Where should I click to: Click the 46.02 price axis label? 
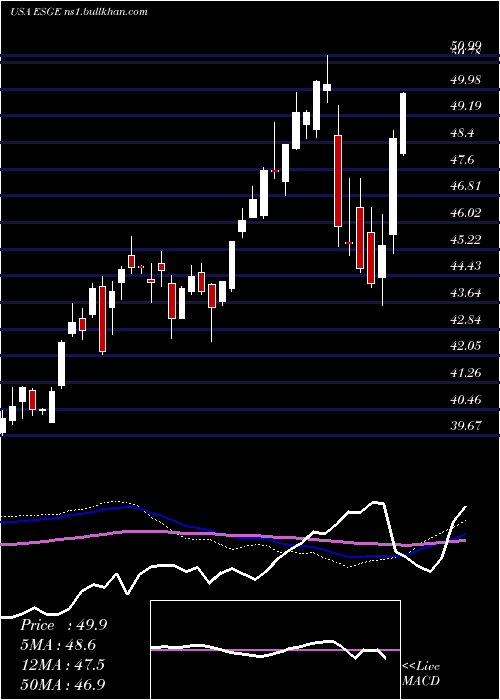point(466,212)
